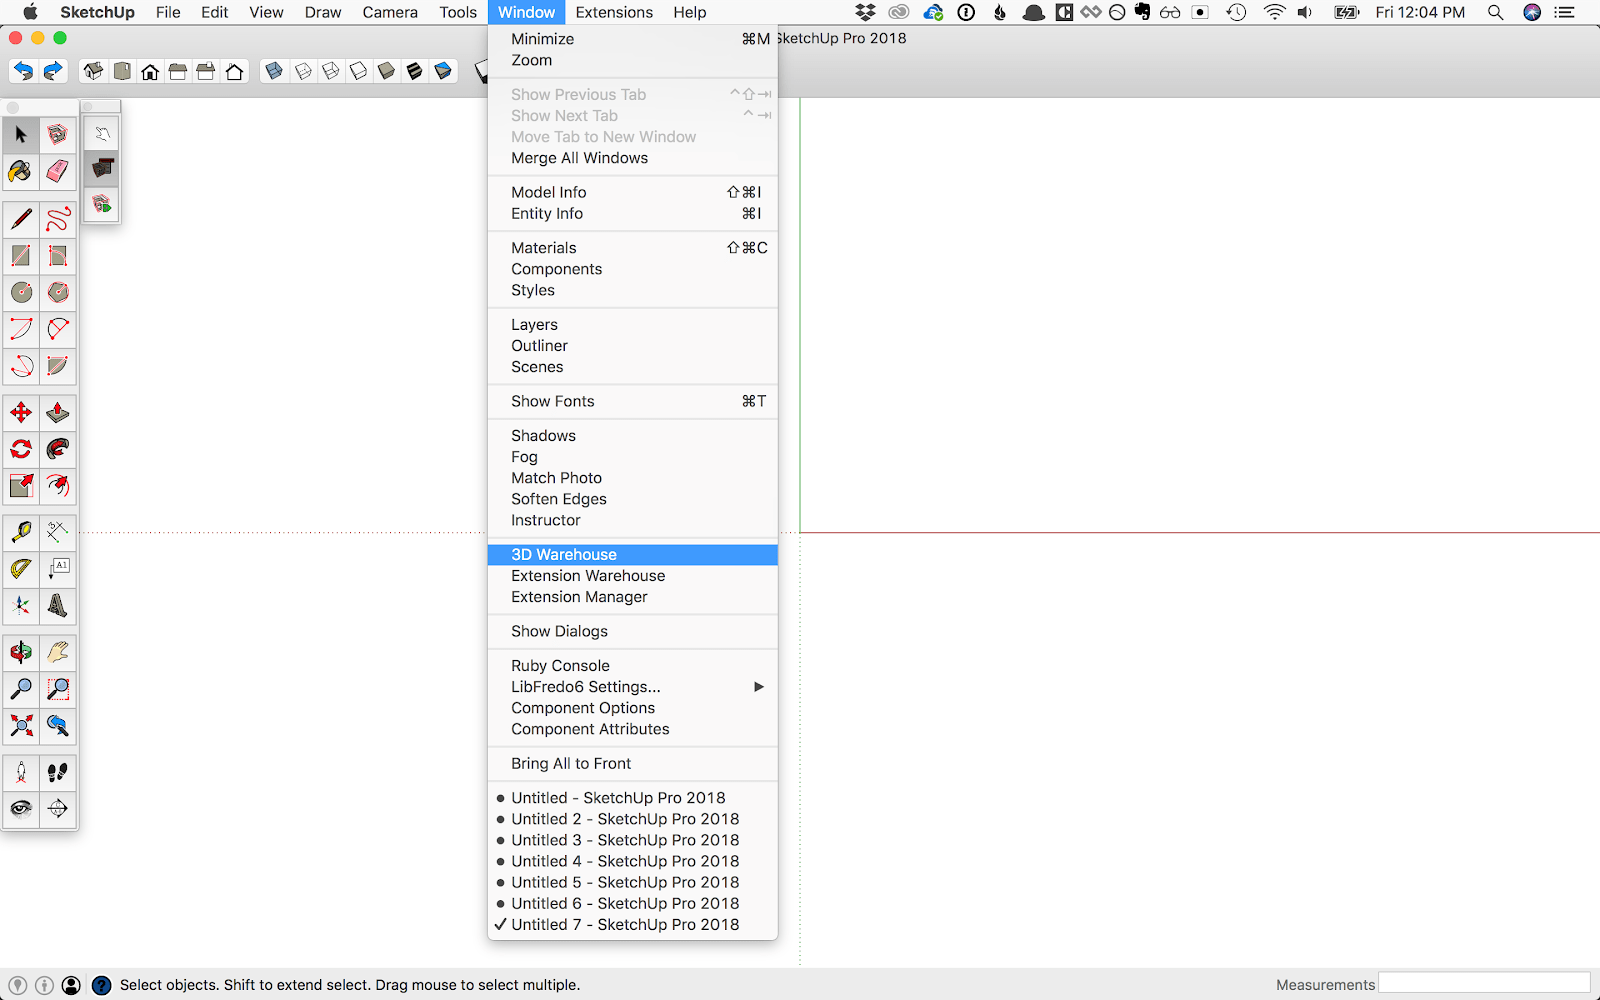The height and width of the screenshot is (1000, 1600).
Task: Open 3D Warehouse from Window menu
Action: [x=632, y=555]
